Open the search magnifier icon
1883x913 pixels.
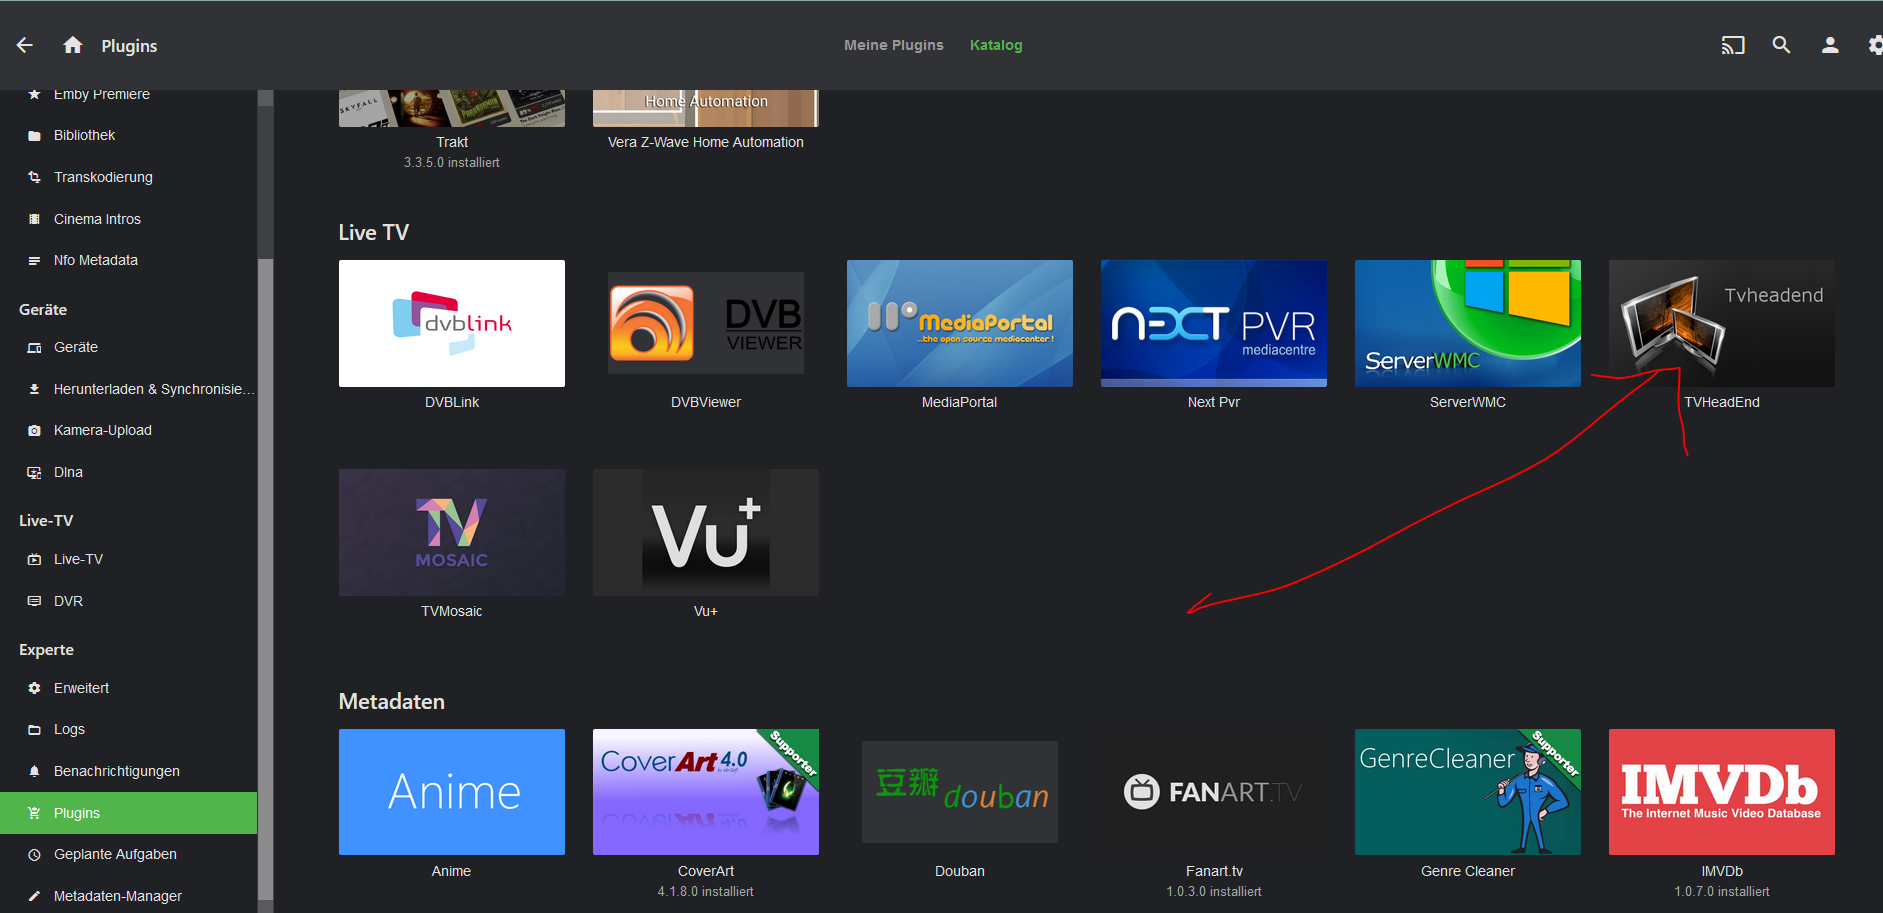[1781, 45]
